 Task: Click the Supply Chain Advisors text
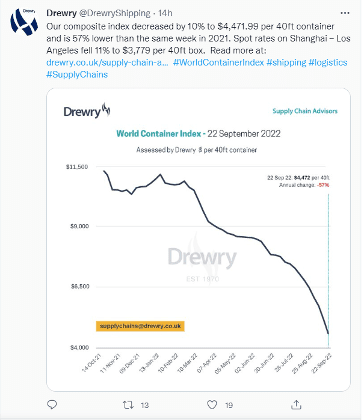coord(305,111)
